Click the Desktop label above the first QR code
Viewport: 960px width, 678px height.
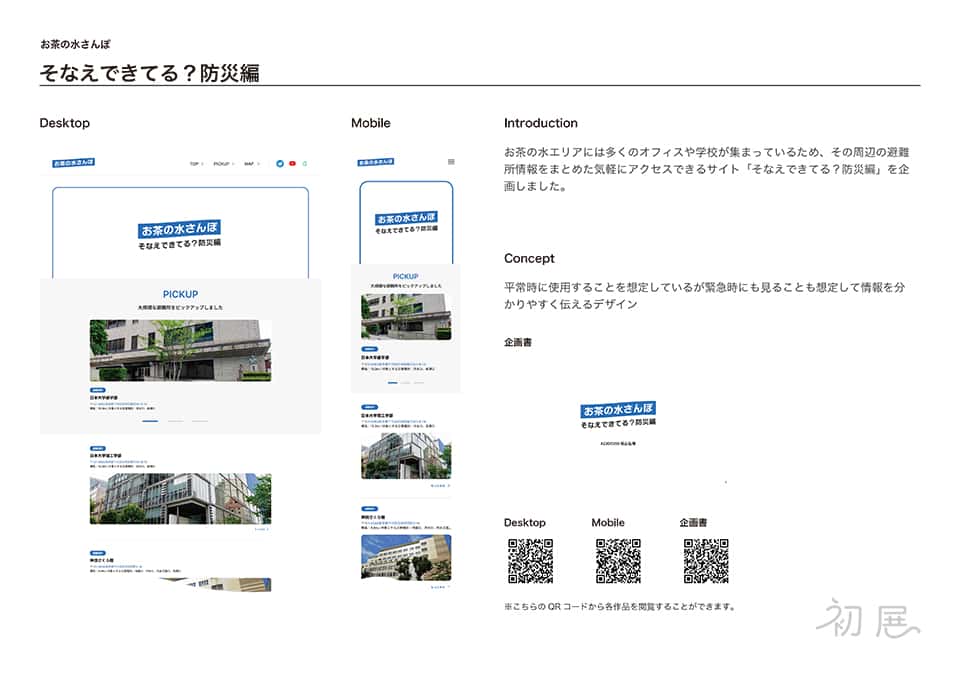pos(525,522)
